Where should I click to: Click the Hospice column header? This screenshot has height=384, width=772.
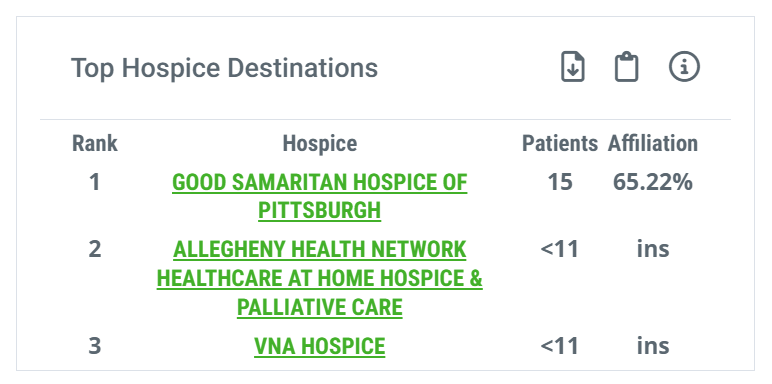pyautogui.click(x=320, y=144)
